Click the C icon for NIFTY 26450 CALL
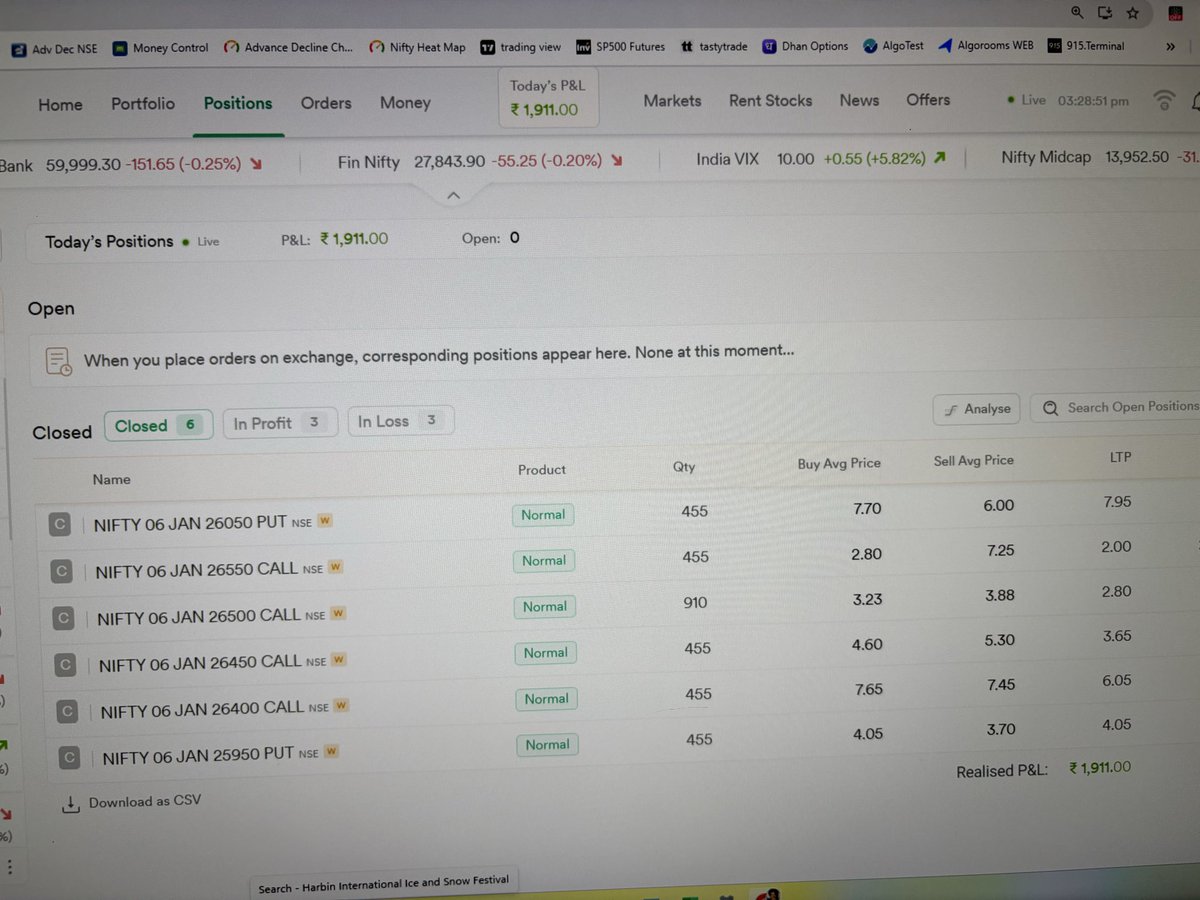Screen dimensions: 1200x900 pyautogui.click(x=65, y=664)
